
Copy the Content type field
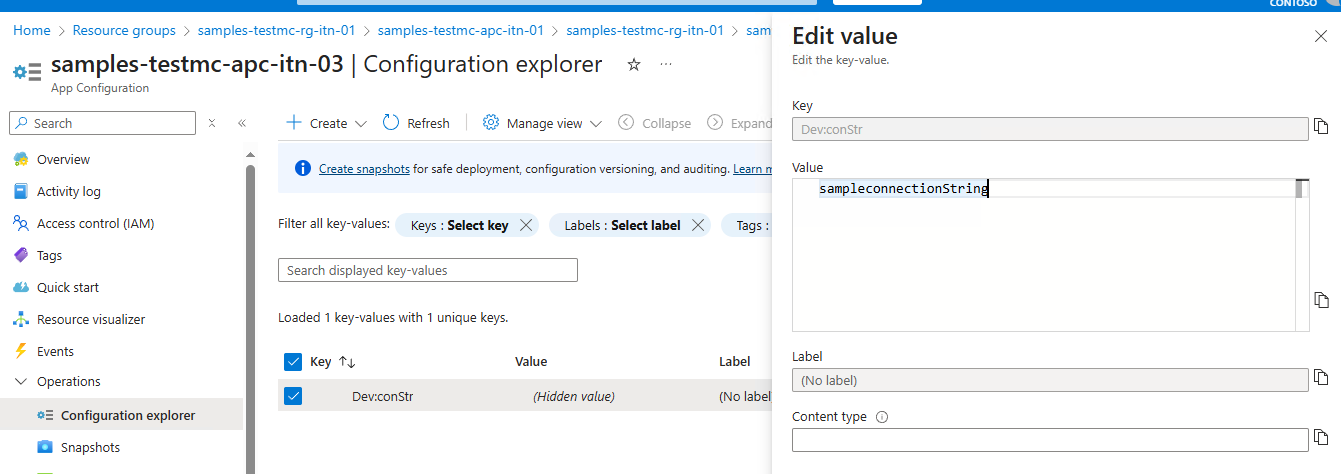[1321, 438]
